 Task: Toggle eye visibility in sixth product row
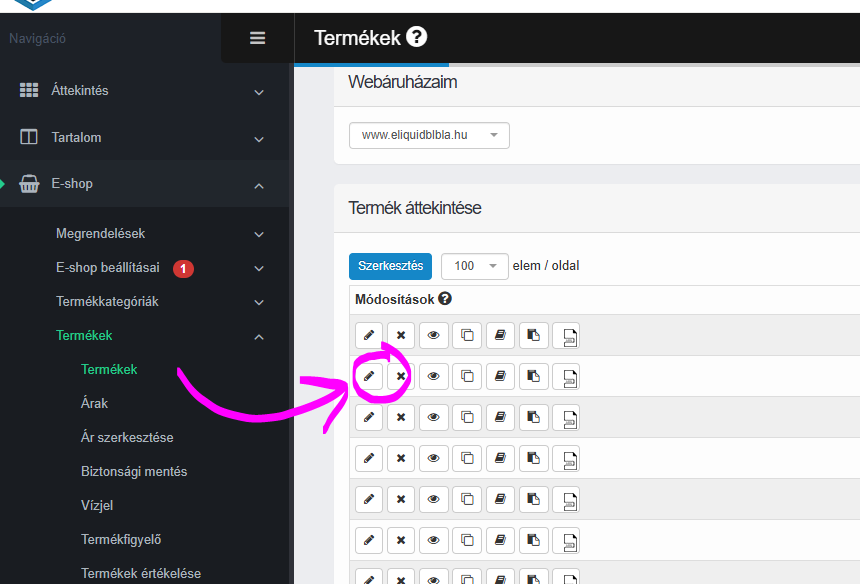coord(433,540)
